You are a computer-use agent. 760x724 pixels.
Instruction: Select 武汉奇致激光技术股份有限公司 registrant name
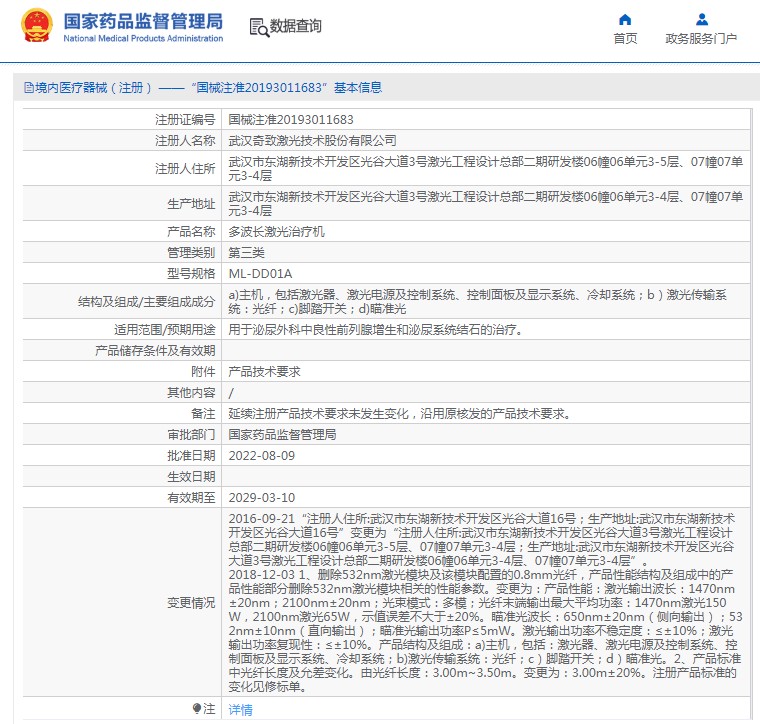312,141
